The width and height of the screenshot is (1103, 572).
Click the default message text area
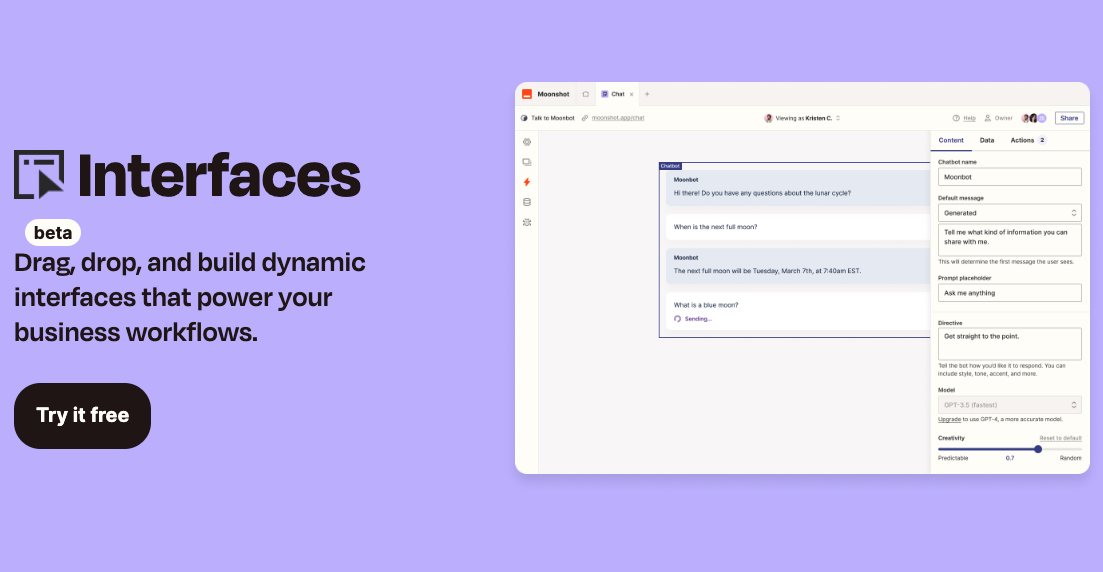point(1009,240)
